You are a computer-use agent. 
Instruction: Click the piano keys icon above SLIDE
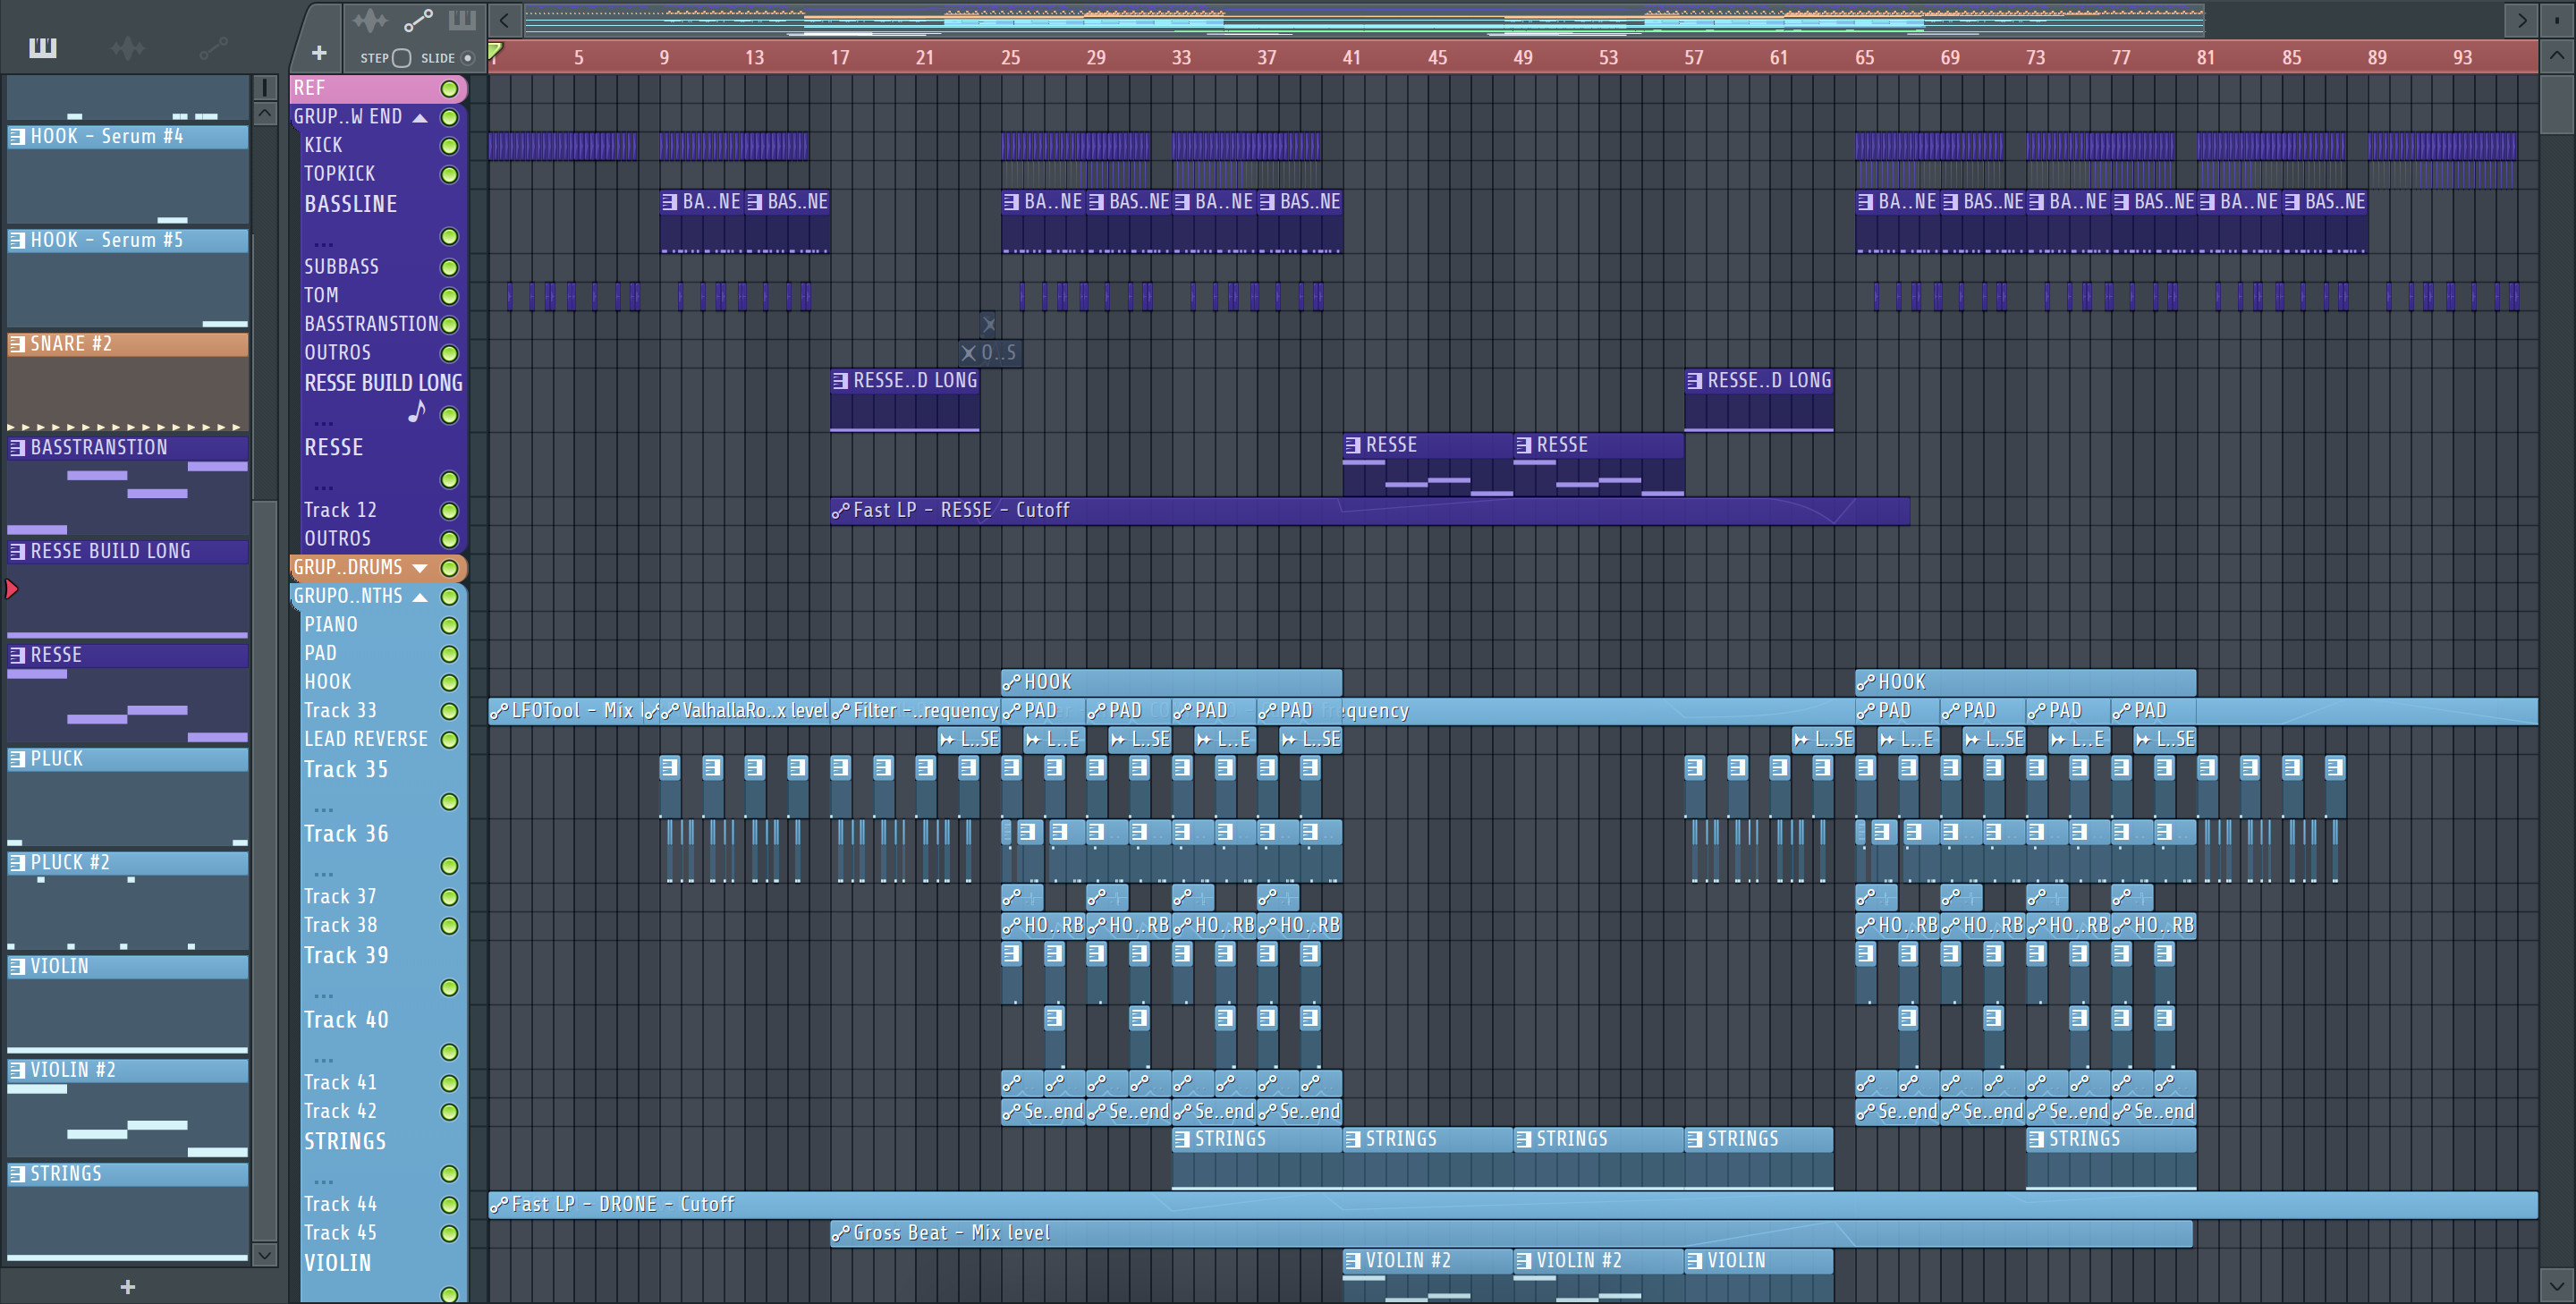tap(462, 19)
